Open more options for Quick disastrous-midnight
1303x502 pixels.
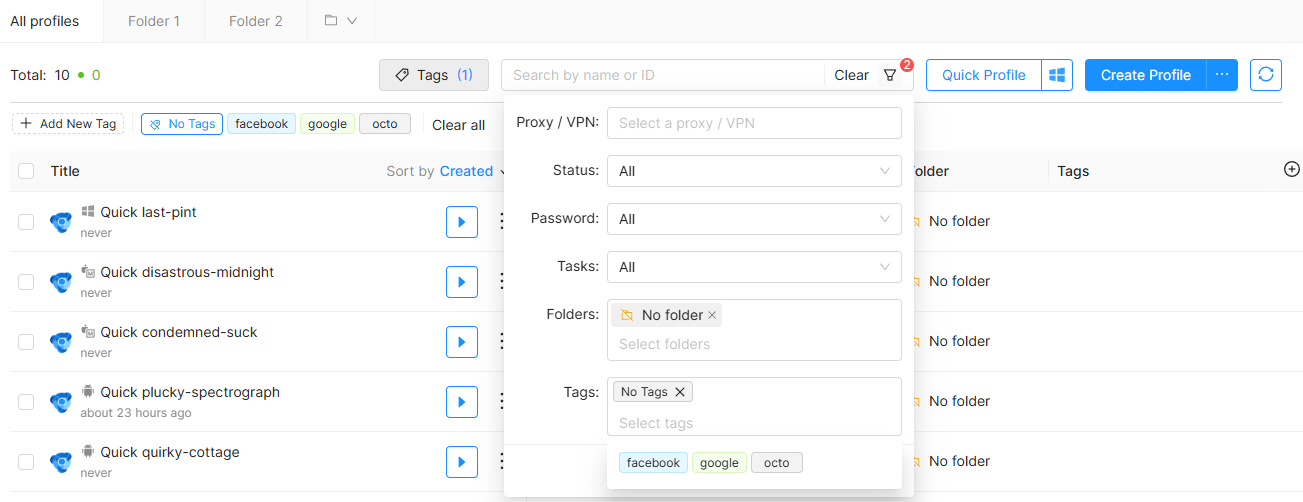(501, 281)
